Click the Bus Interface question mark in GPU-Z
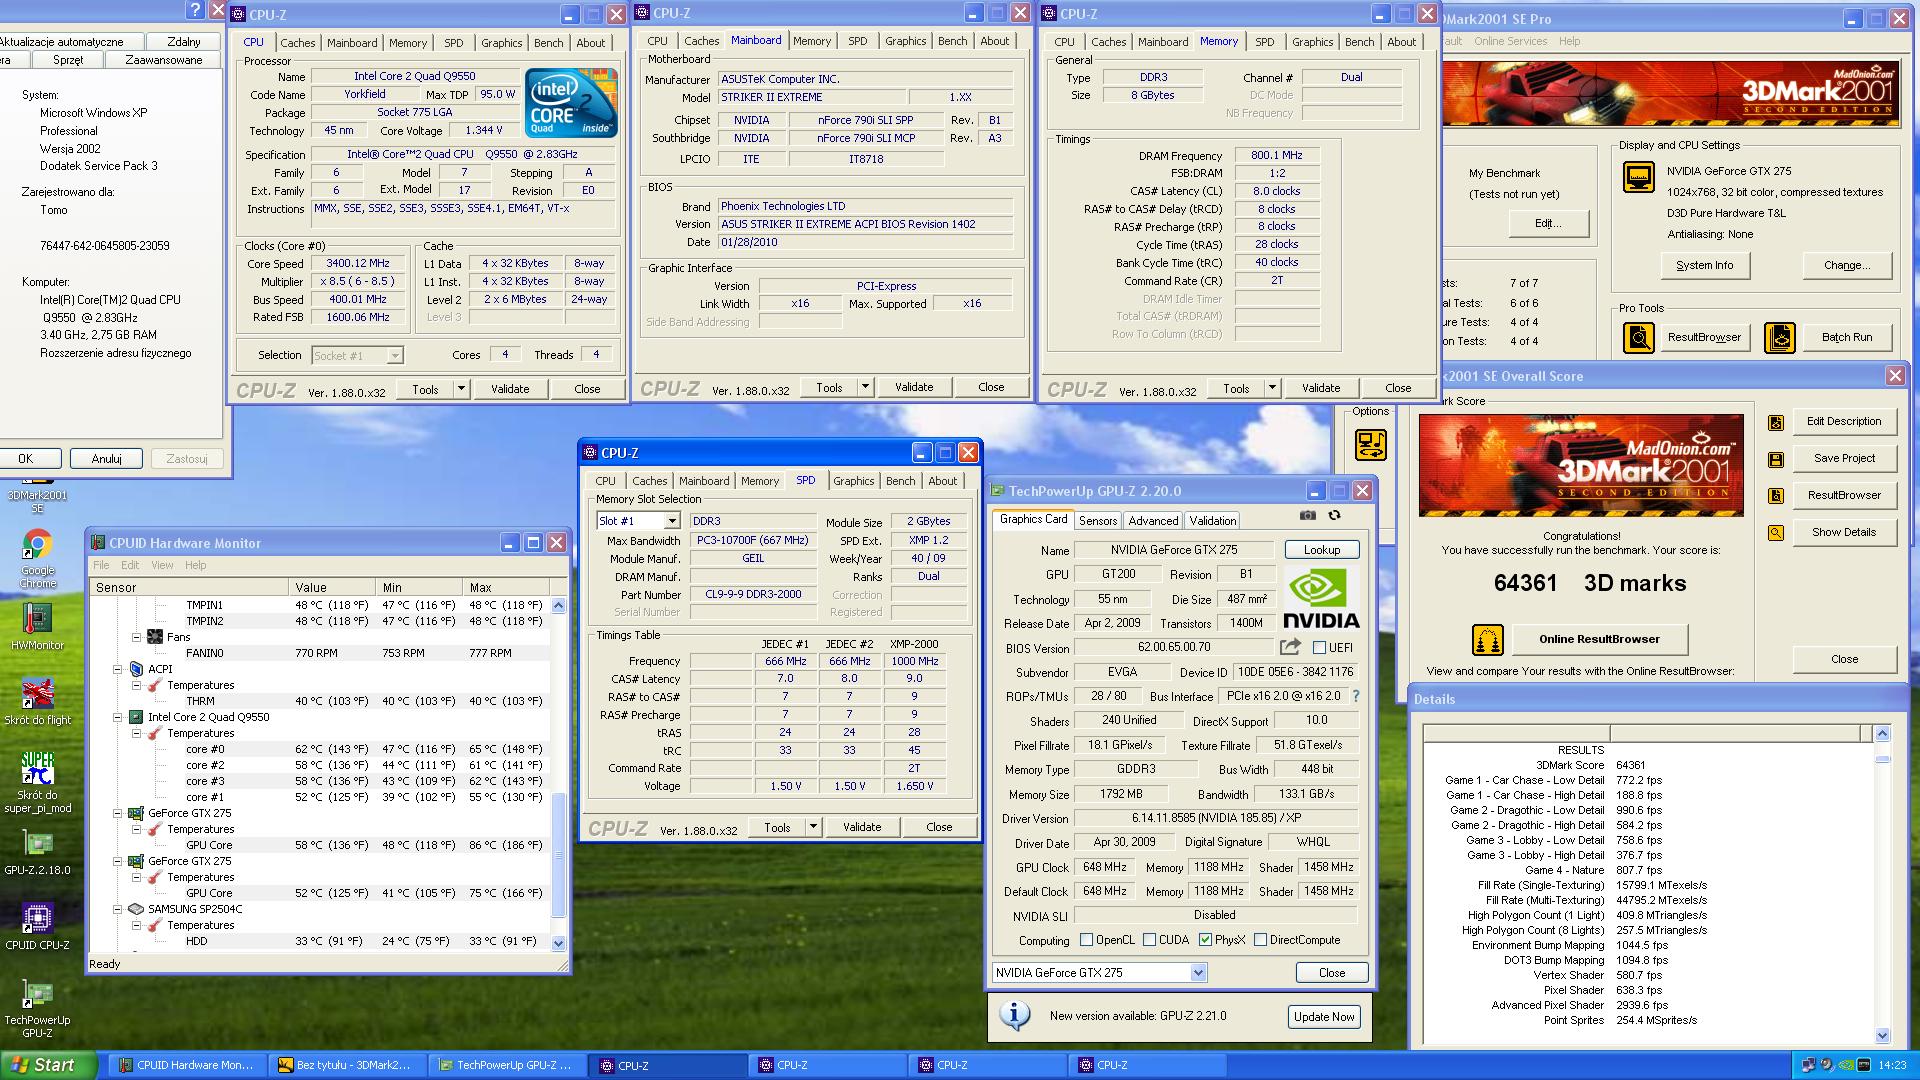This screenshot has height=1080, width=1920. 1356,696
